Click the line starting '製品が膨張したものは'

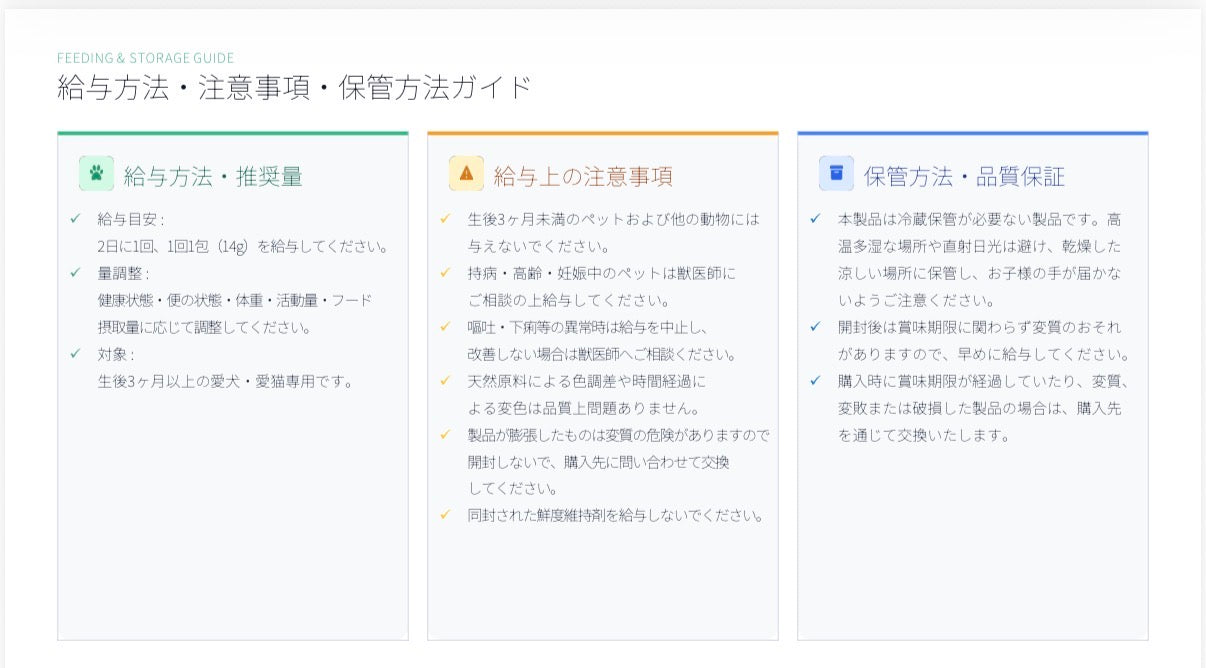tap(619, 435)
